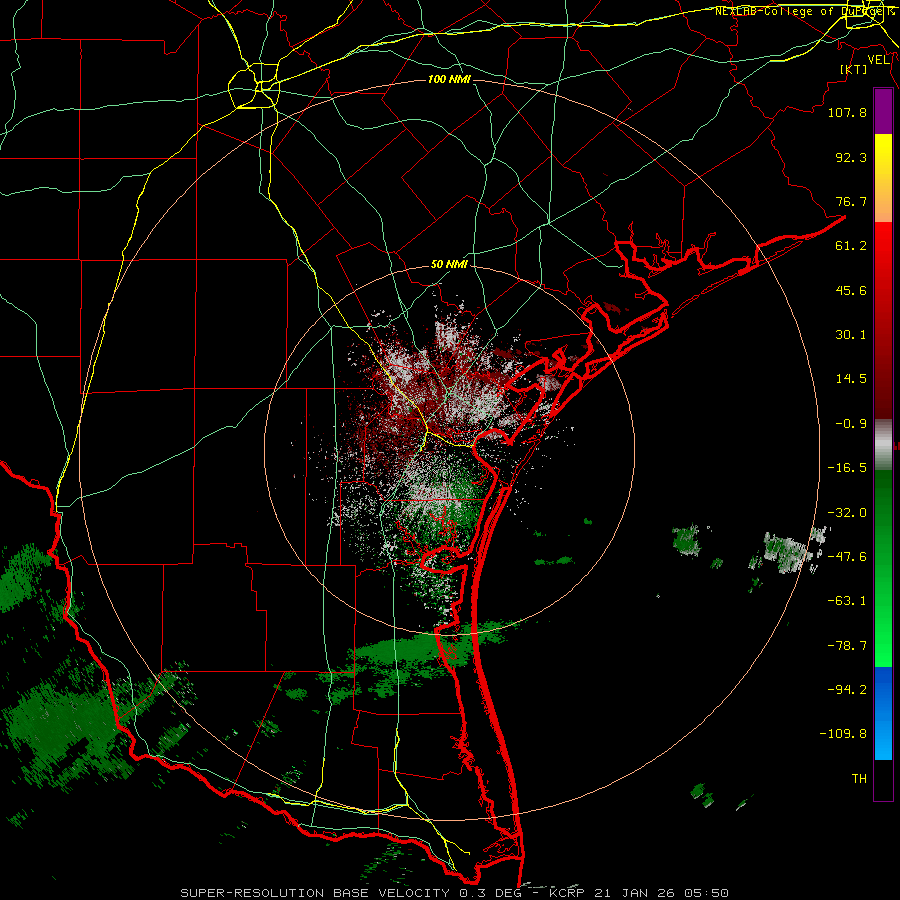Select the 76.7 scale value
The image size is (900, 900).
pos(851,201)
